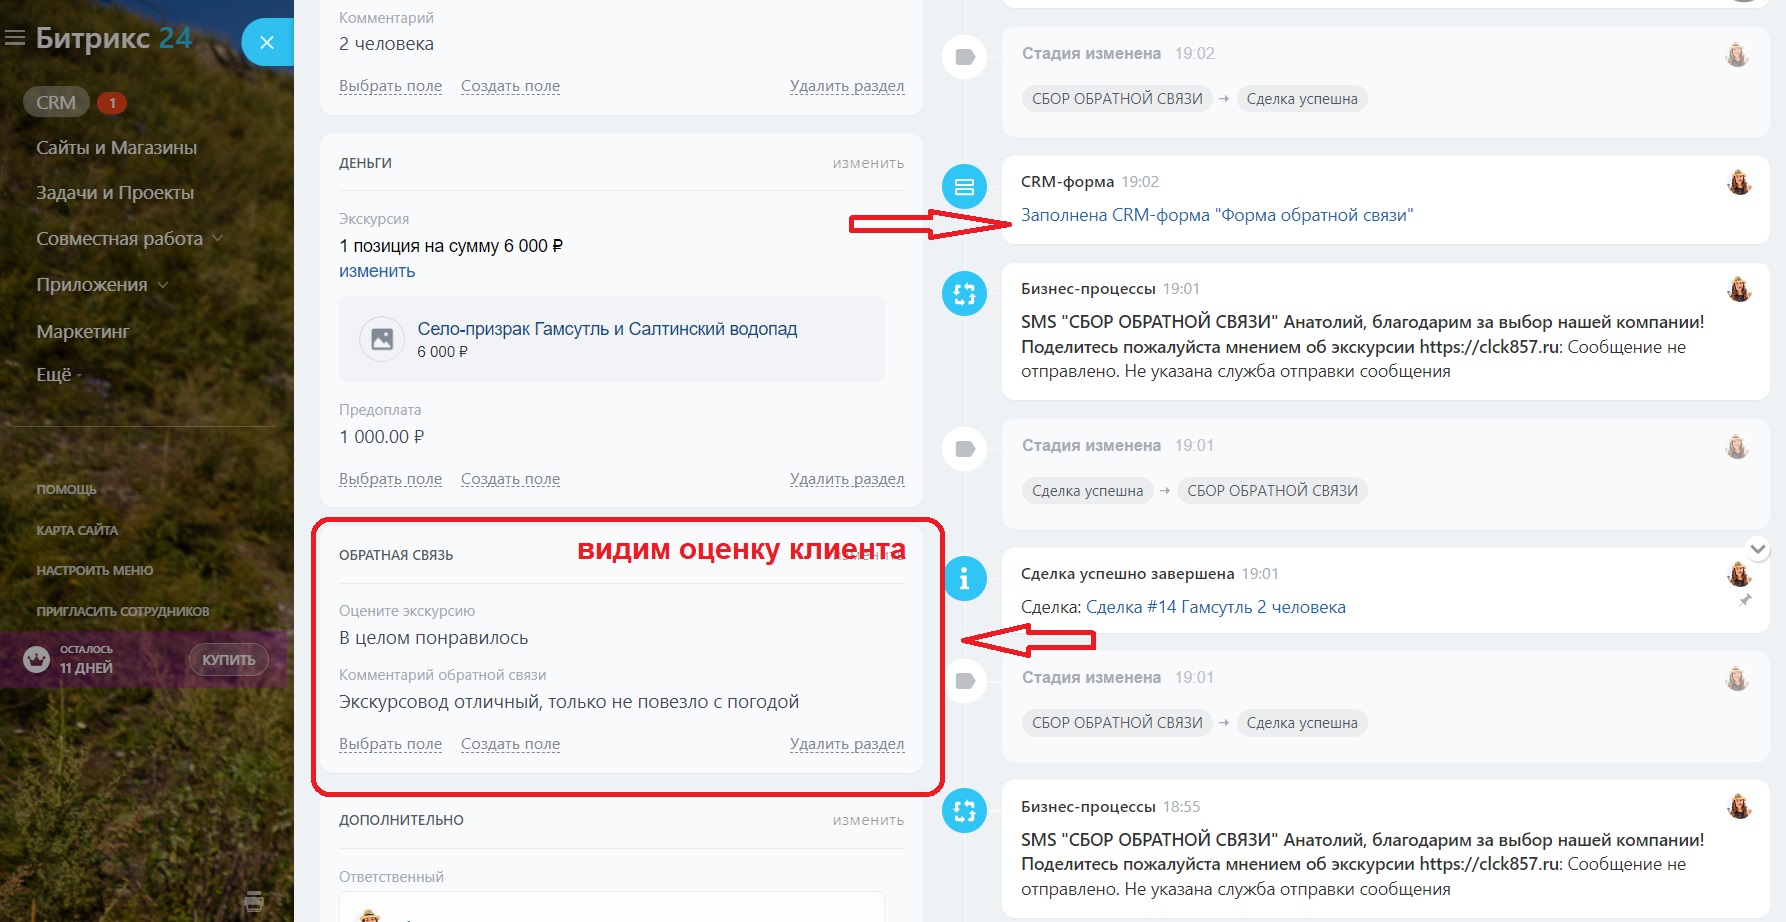Click the В целом понравилось rating value

[x=434, y=638]
